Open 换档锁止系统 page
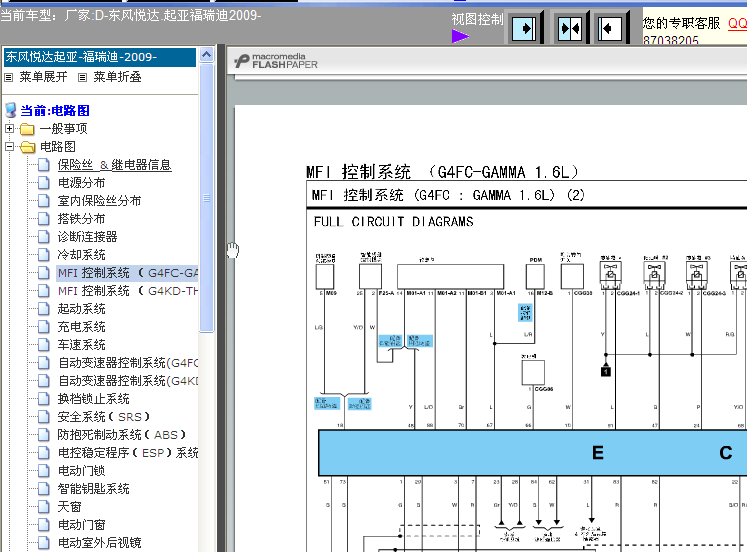The height and width of the screenshot is (552, 747). pos(93,399)
